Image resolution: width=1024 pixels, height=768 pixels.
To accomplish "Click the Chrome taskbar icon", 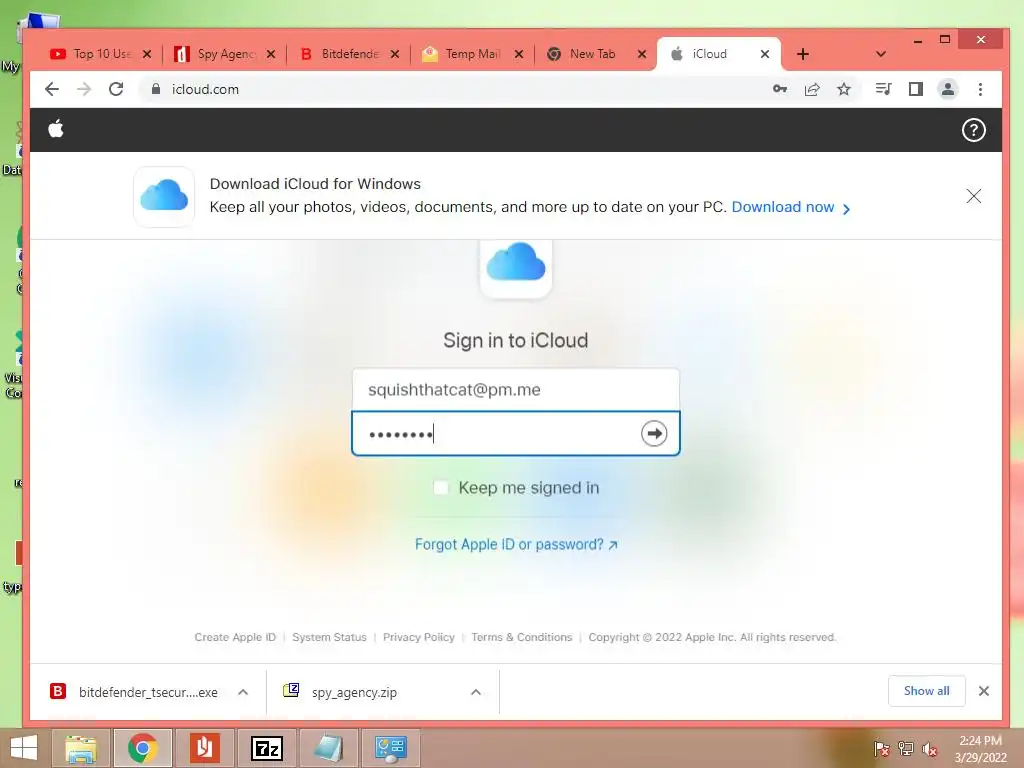I will (143, 748).
